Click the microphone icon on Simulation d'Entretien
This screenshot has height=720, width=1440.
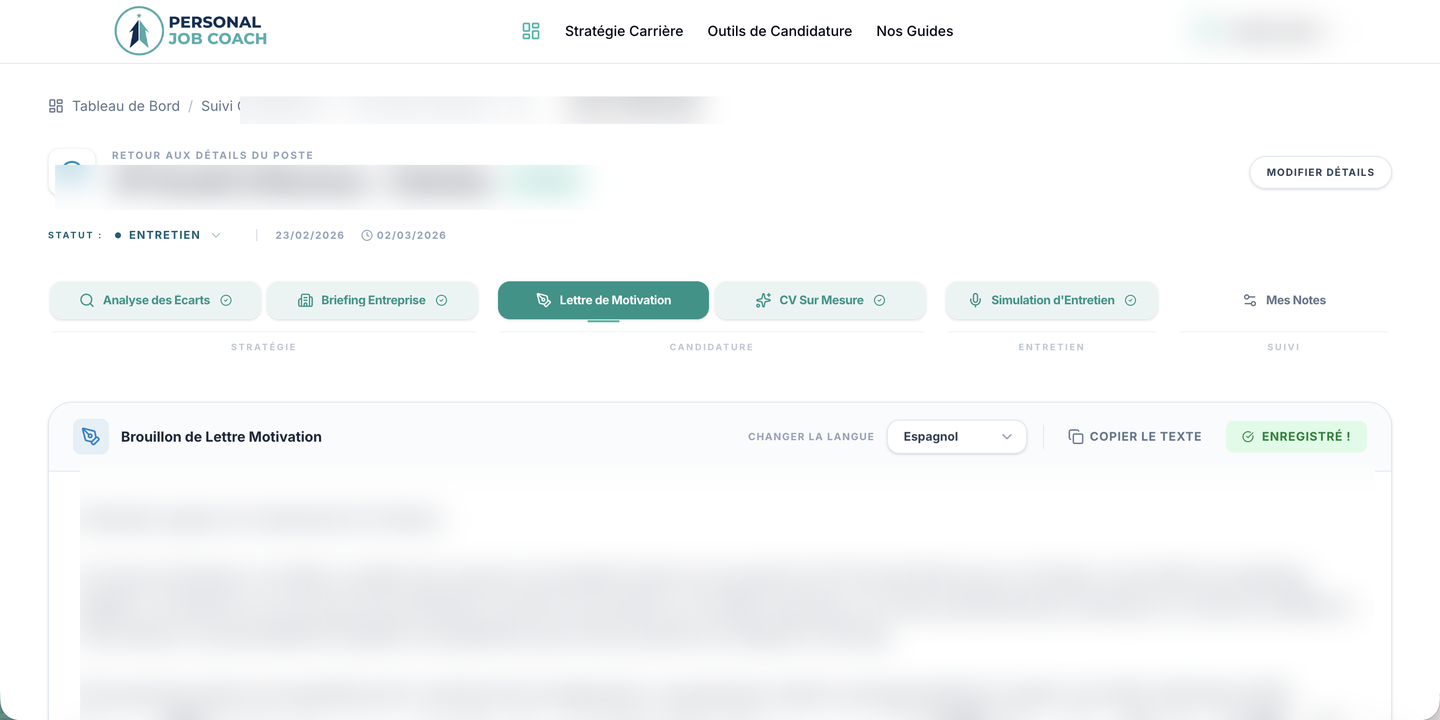coord(975,300)
